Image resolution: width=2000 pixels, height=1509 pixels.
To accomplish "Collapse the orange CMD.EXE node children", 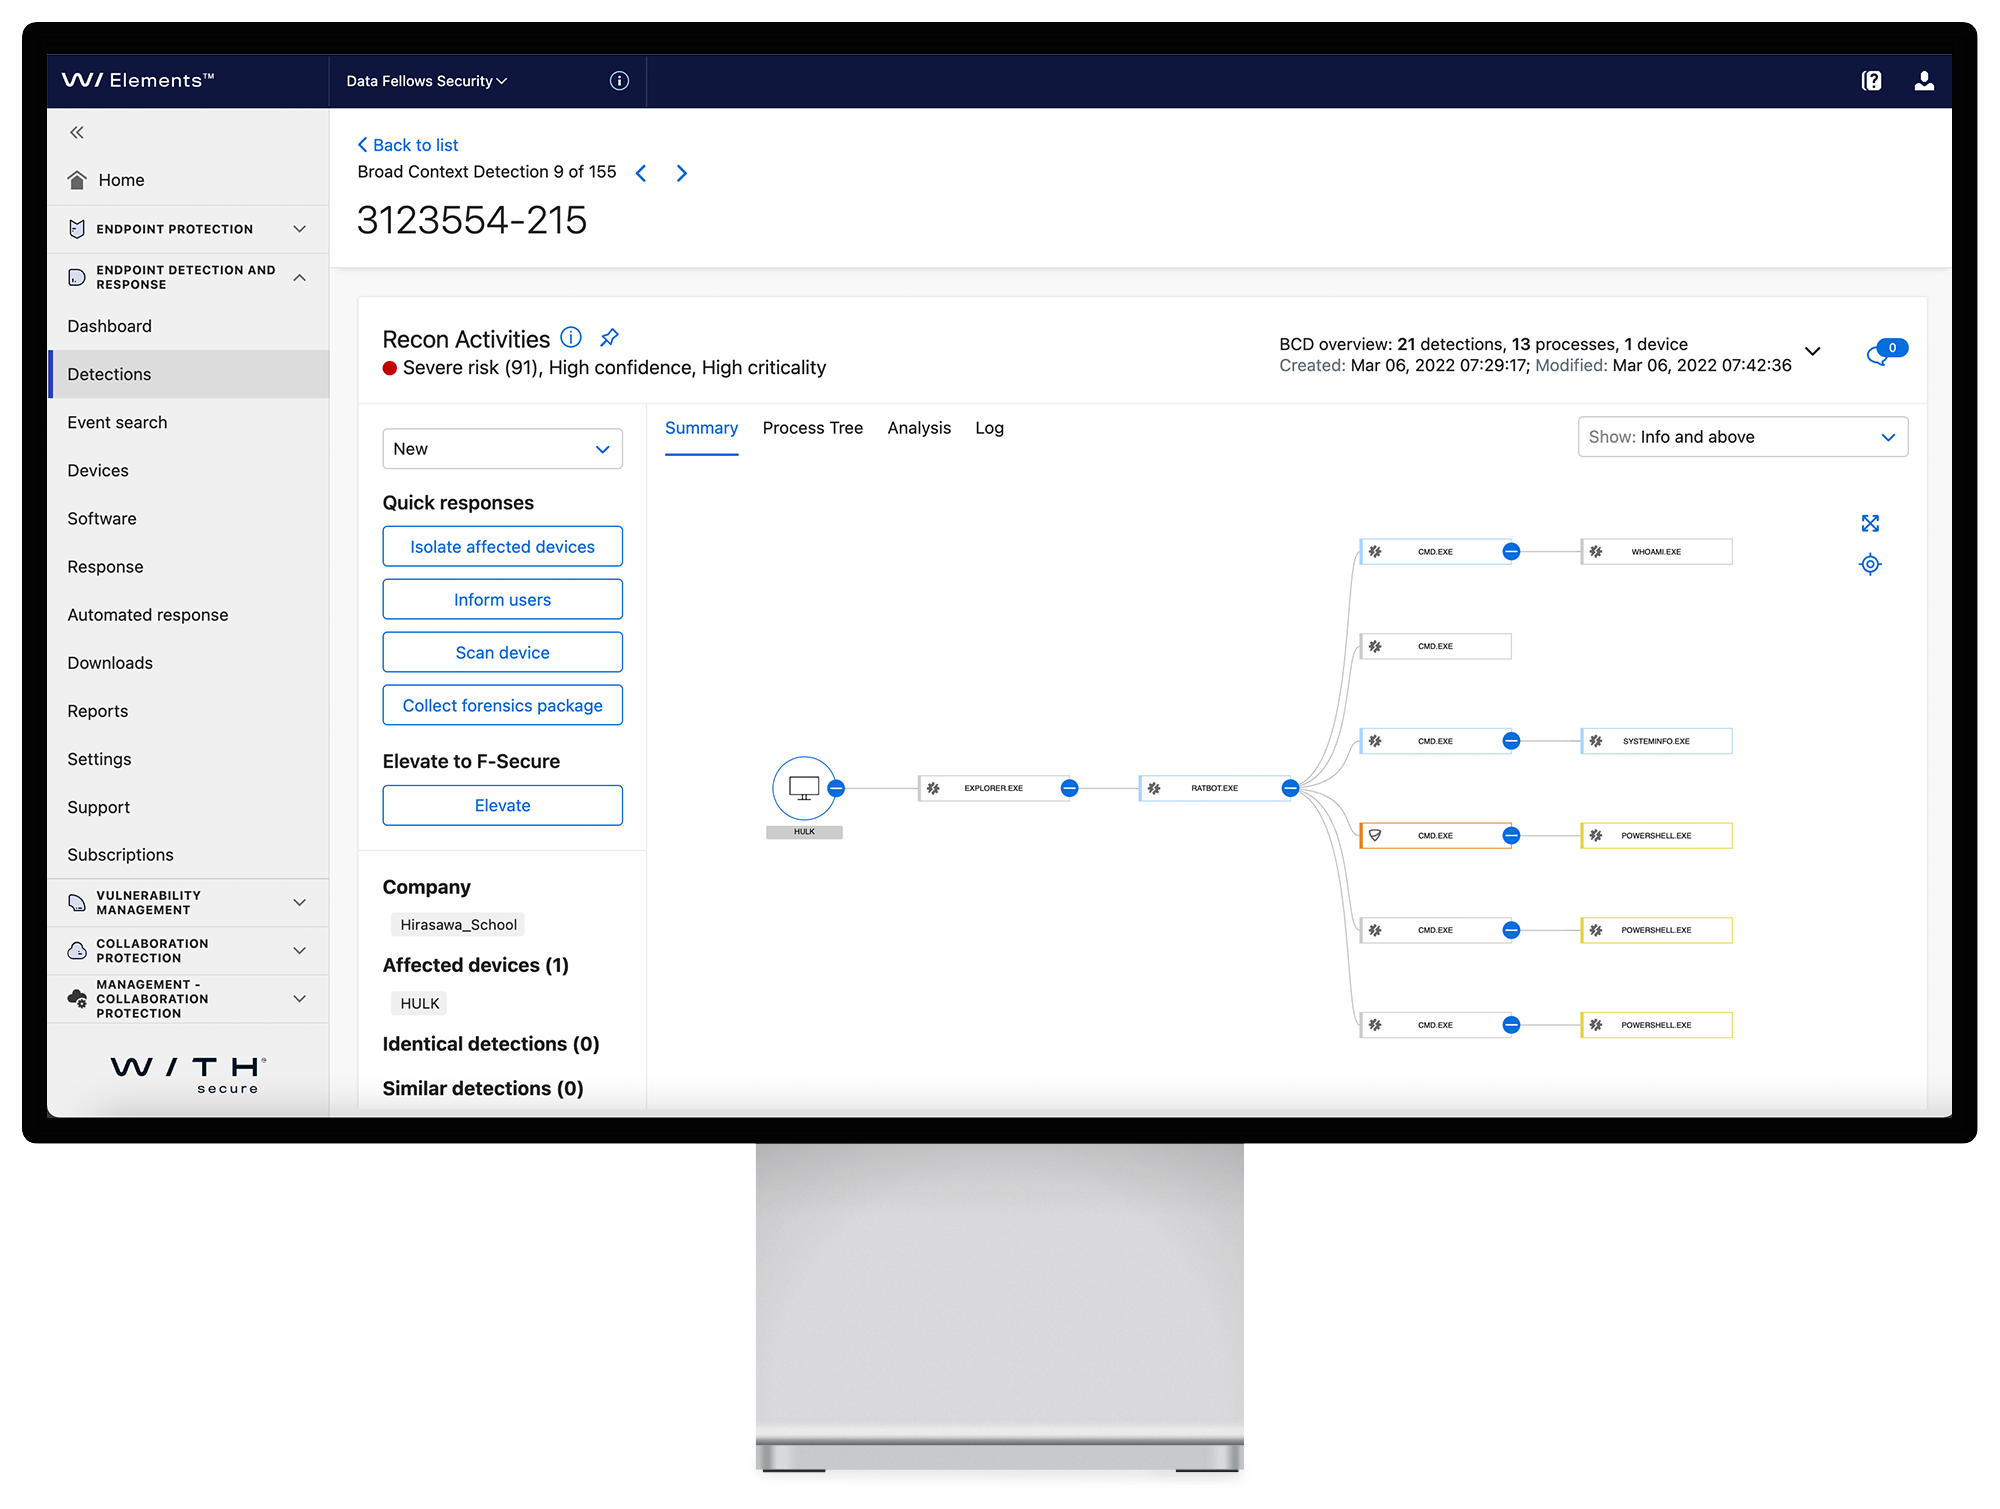I will pos(1511,836).
